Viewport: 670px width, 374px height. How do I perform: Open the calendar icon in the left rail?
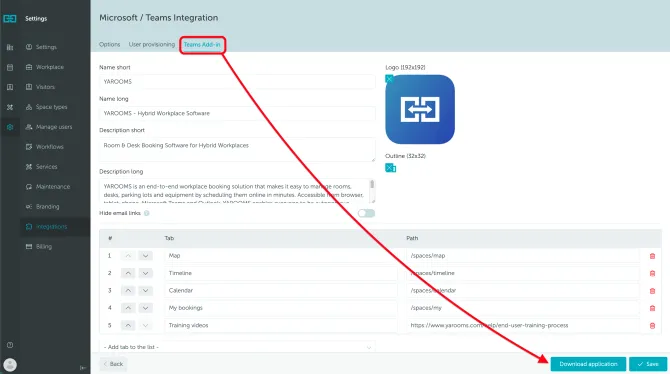10,67
